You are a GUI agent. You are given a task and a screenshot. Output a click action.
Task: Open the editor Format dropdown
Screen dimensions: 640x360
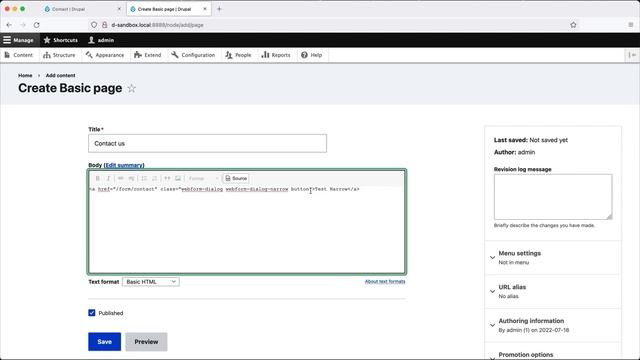pyautogui.click(x=203, y=178)
